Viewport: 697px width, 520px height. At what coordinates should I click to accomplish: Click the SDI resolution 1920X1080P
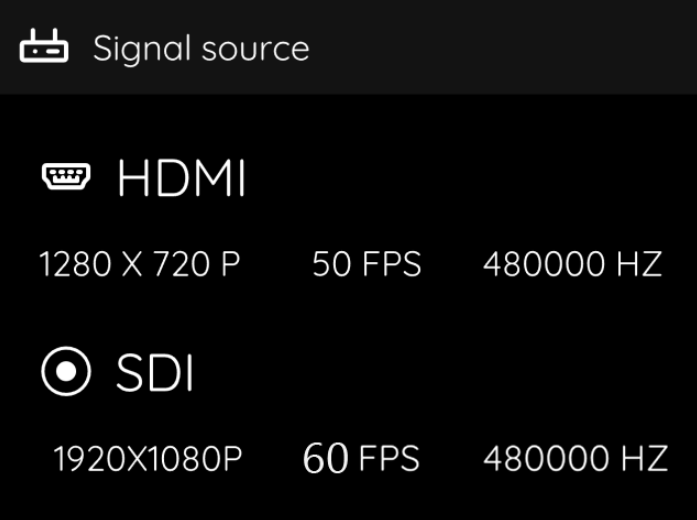(148, 459)
